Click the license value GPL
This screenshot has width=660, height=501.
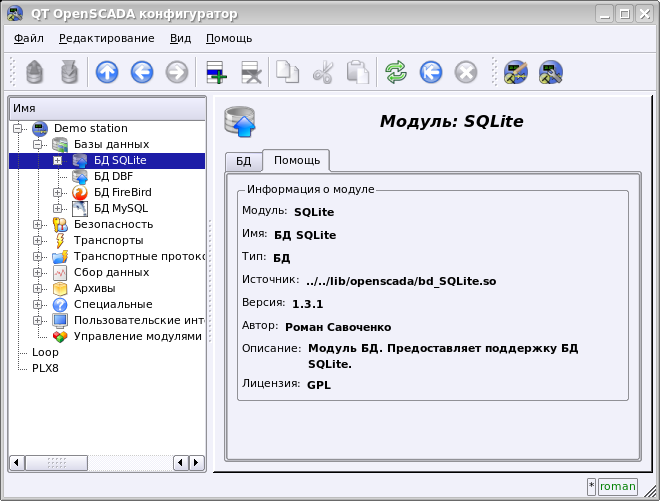pyautogui.click(x=319, y=385)
